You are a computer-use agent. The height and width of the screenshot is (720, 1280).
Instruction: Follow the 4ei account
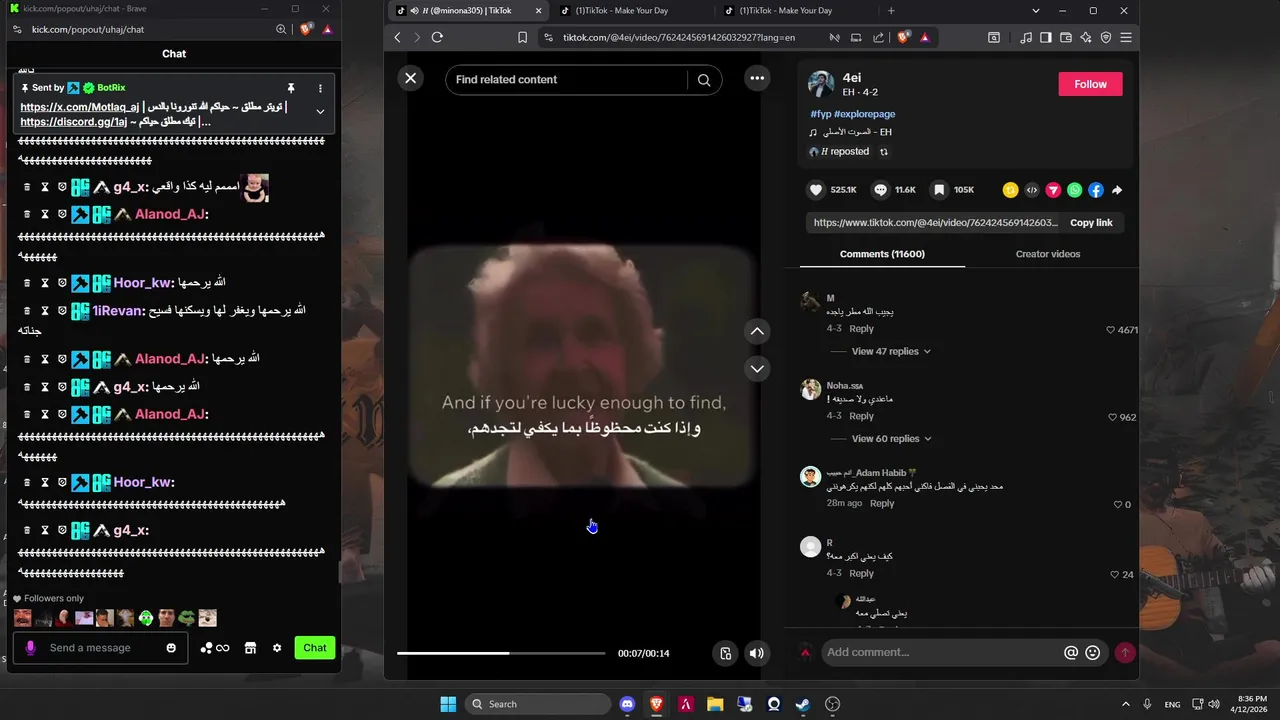pyautogui.click(x=1090, y=84)
